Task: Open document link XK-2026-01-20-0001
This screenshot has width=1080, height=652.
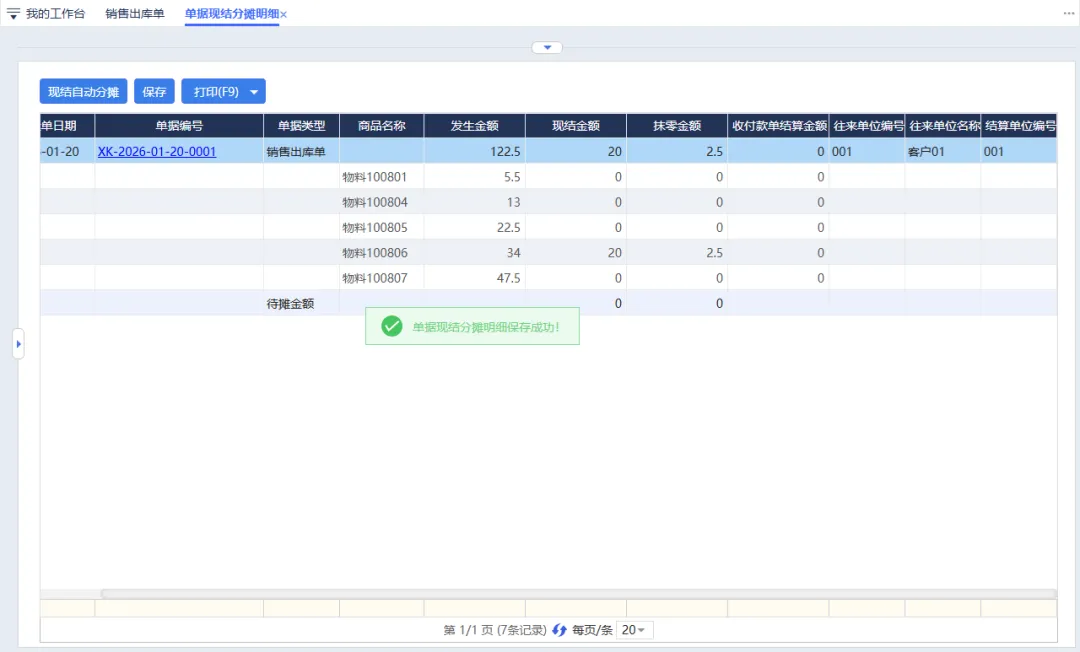Action: pyautogui.click(x=157, y=152)
